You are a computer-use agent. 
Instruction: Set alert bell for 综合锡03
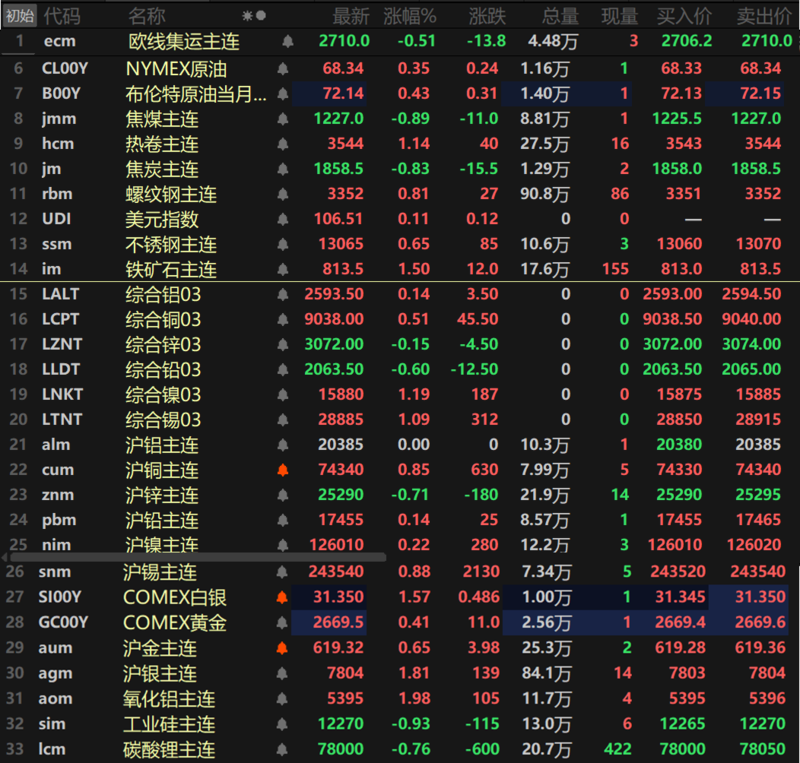coord(283,420)
